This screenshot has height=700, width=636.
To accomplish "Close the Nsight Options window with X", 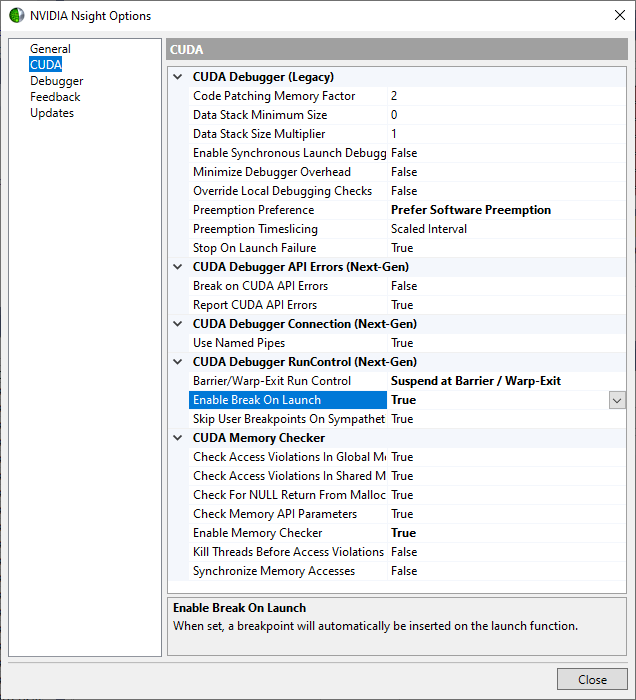I will 619,15.
